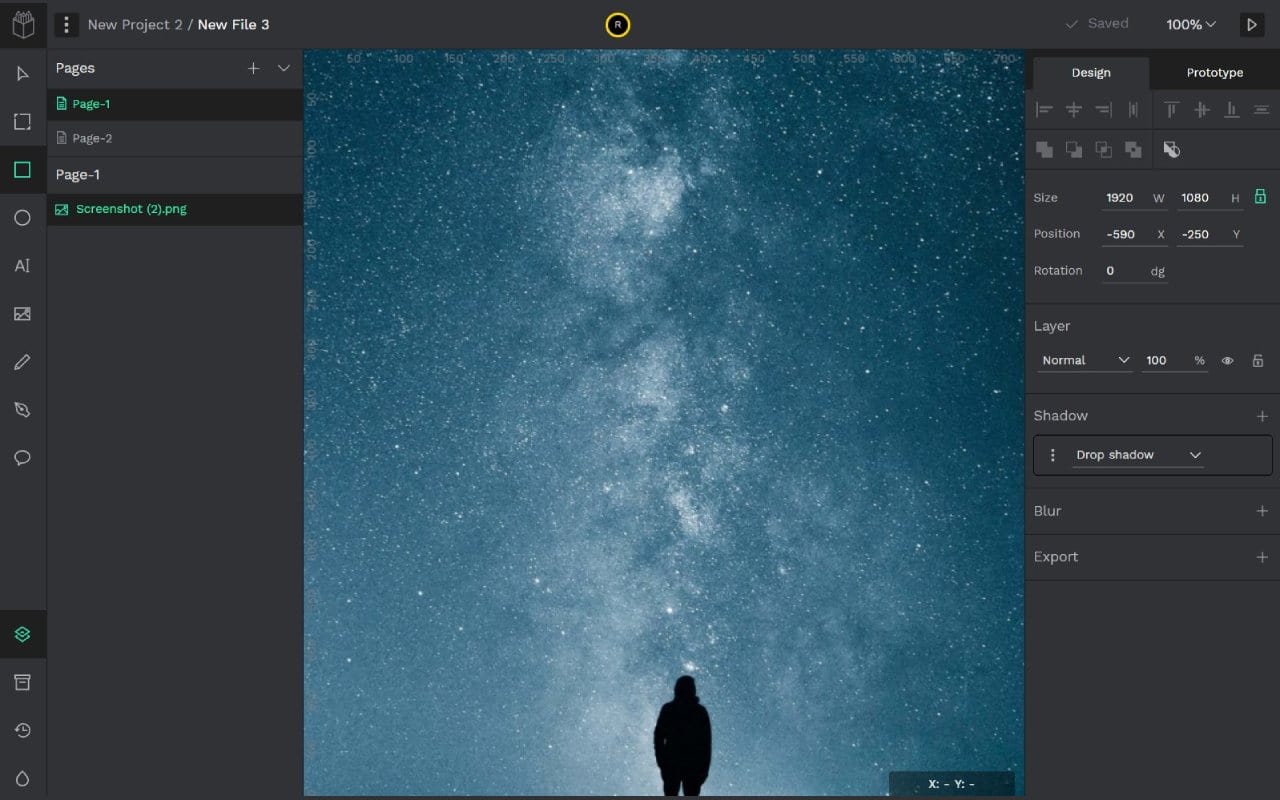Hide the layer using the eye toggle
The height and width of the screenshot is (800, 1280).
click(x=1228, y=360)
